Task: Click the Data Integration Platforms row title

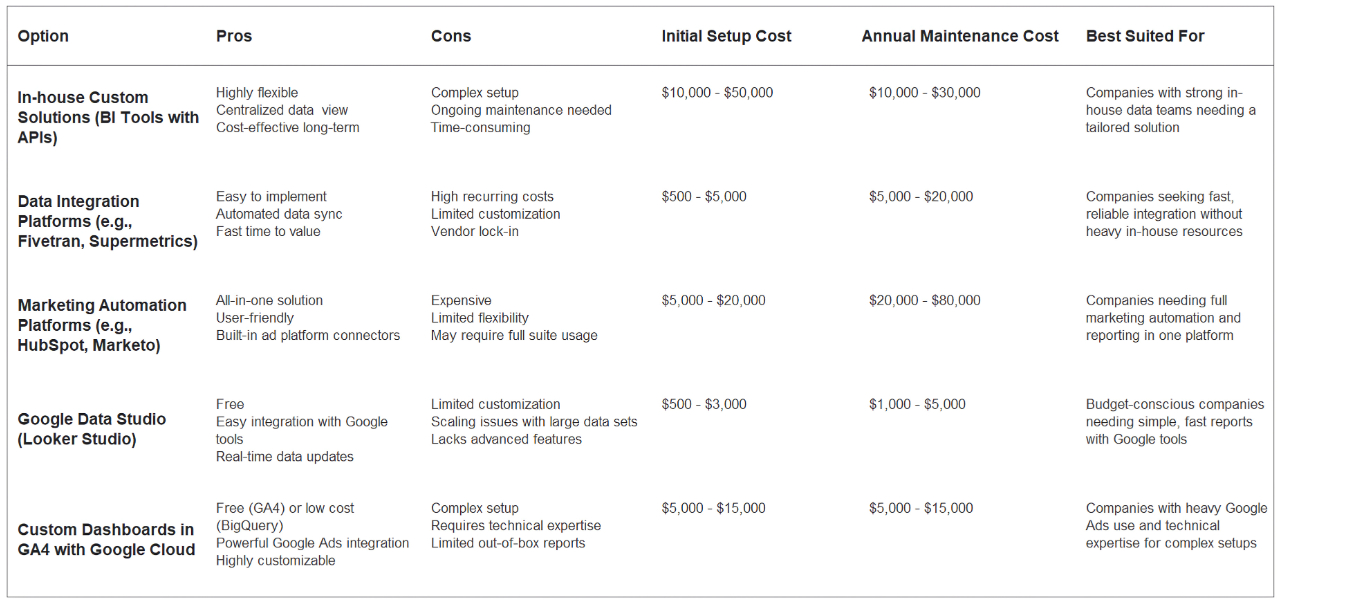Action: 107,221
